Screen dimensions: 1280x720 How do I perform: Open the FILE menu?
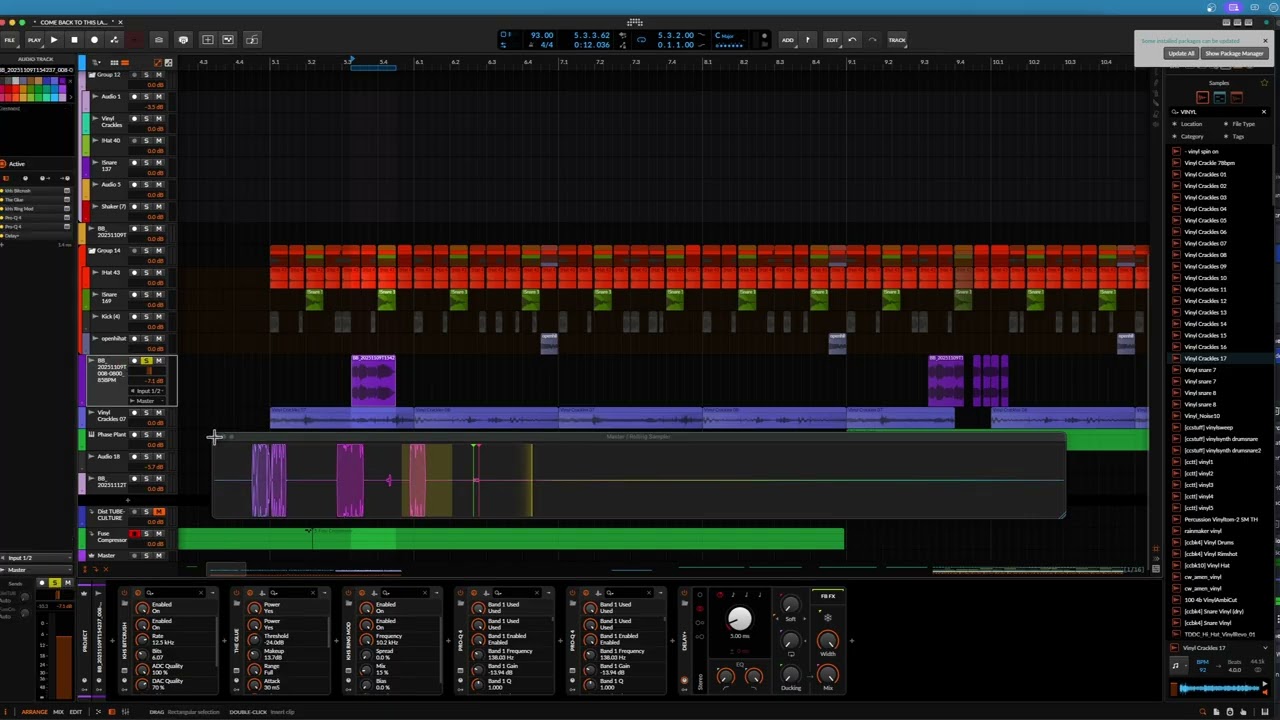click(x=9, y=40)
